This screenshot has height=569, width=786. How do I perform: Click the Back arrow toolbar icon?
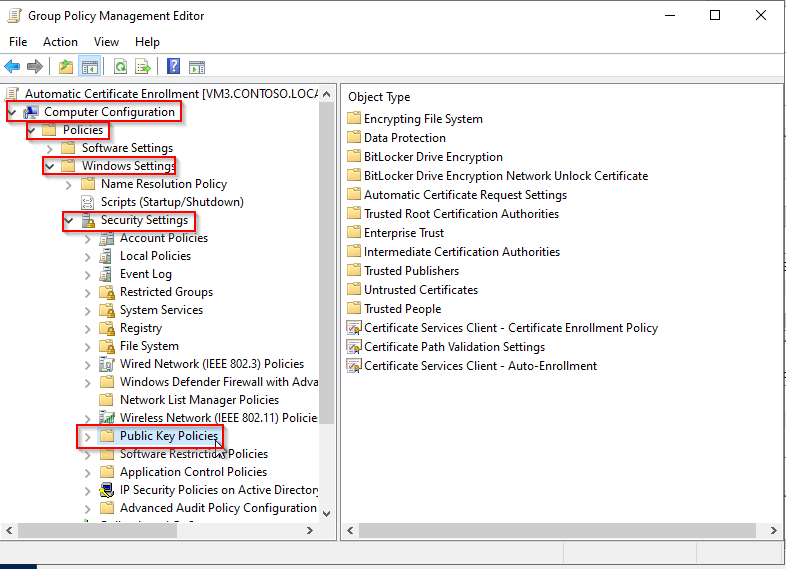(x=12, y=67)
